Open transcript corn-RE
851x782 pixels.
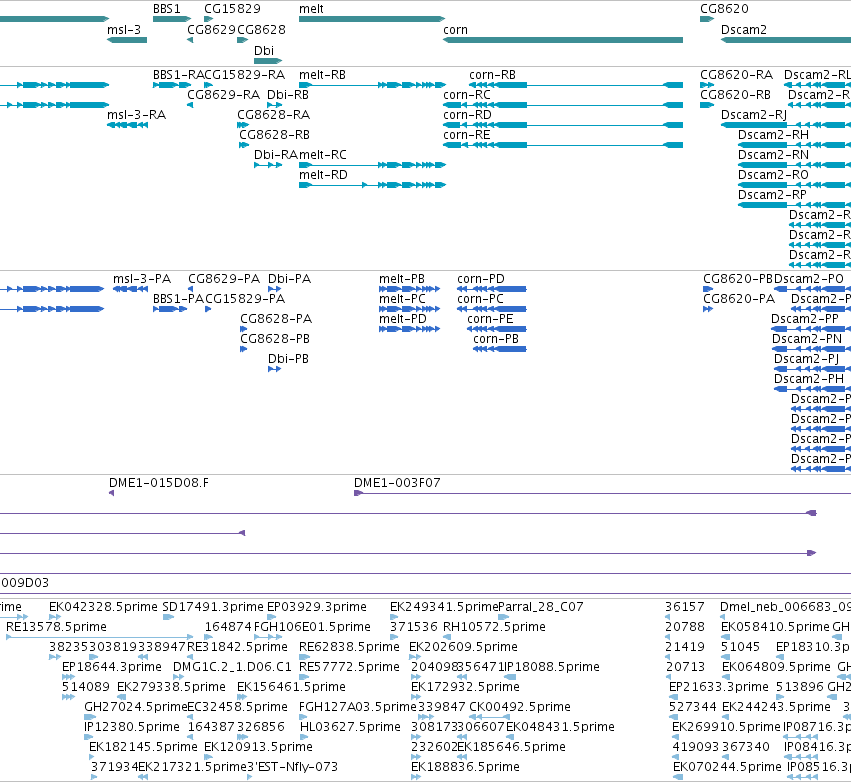(467, 135)
